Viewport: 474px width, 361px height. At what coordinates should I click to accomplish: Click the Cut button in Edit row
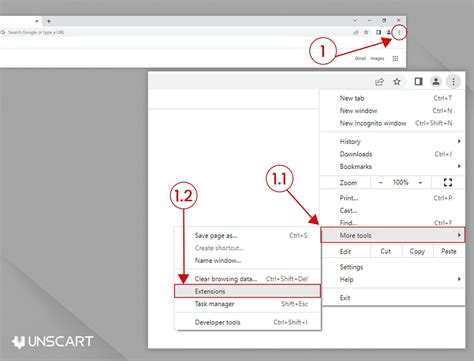[386, 251]
